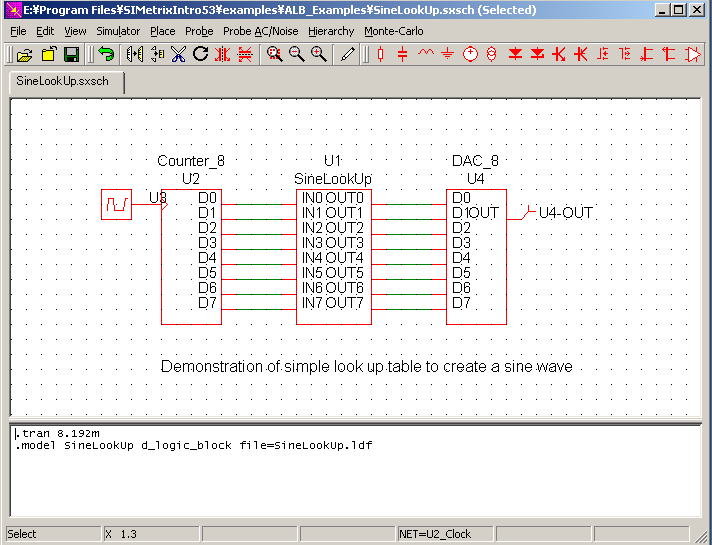Place a P-channel JFET from the toolbar

coord(669,54)
